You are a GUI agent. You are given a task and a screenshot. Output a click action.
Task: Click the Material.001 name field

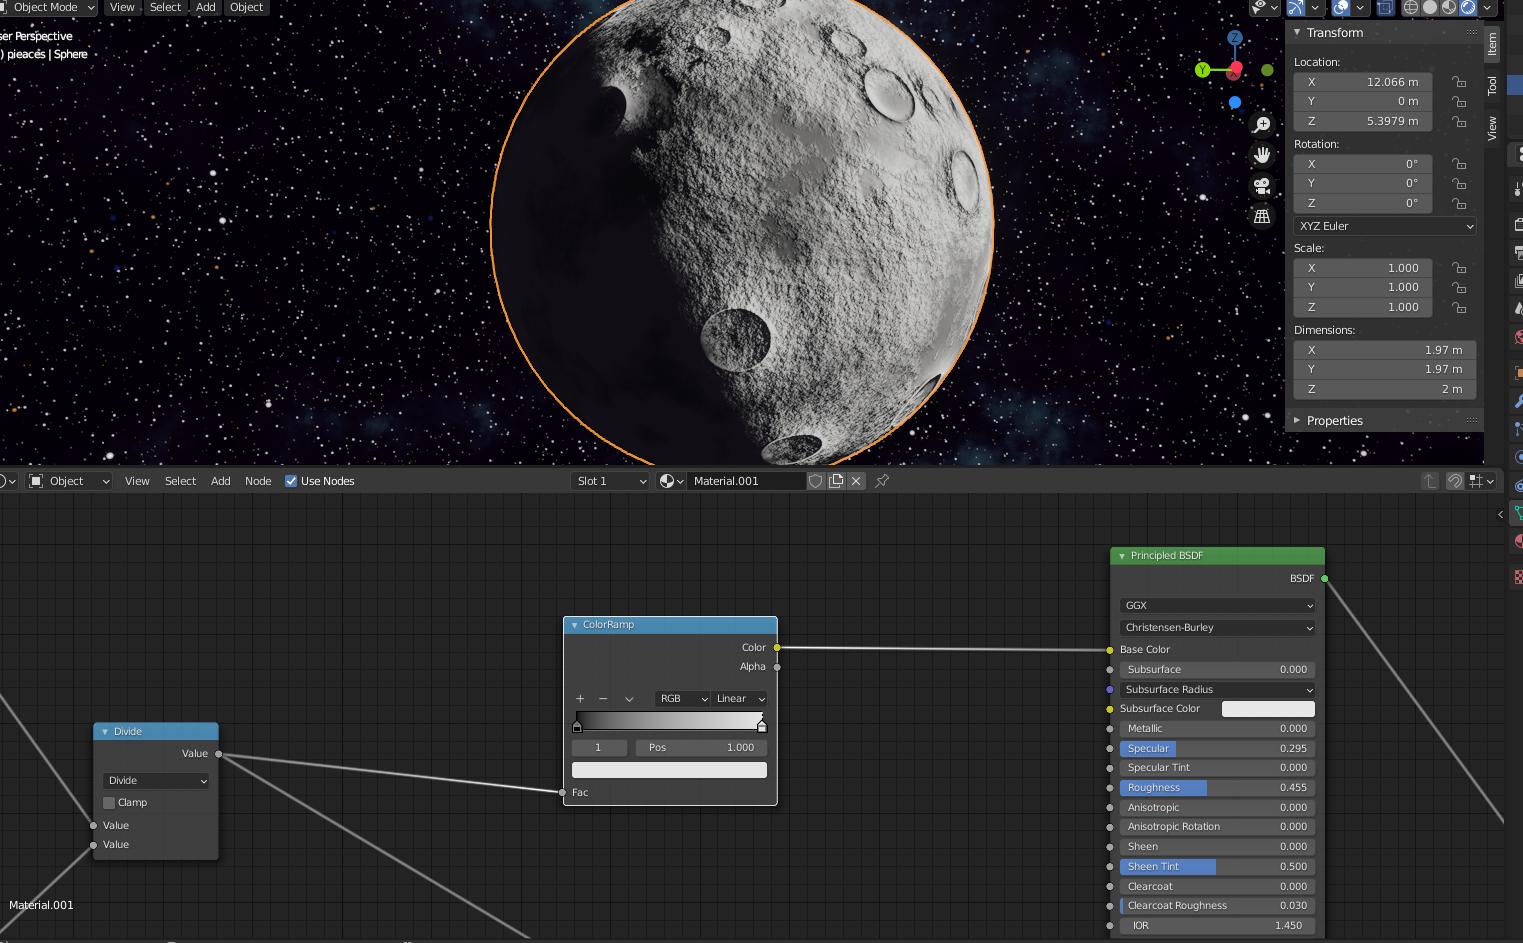tap(746, 481)
